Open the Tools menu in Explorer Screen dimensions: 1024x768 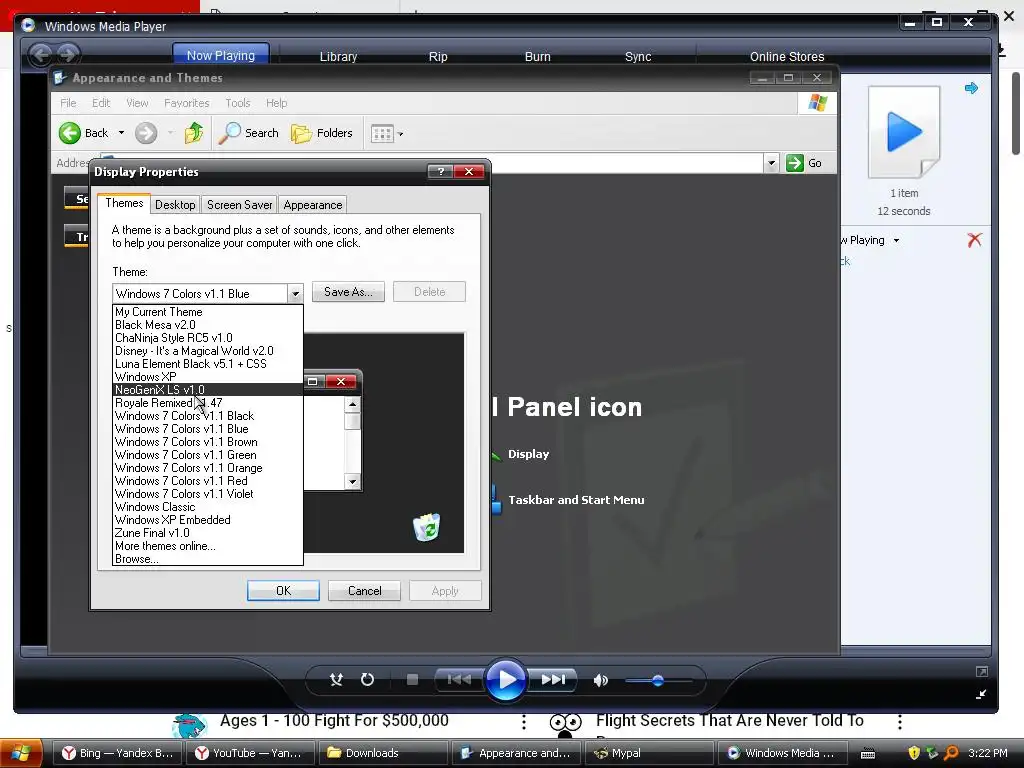238,103
